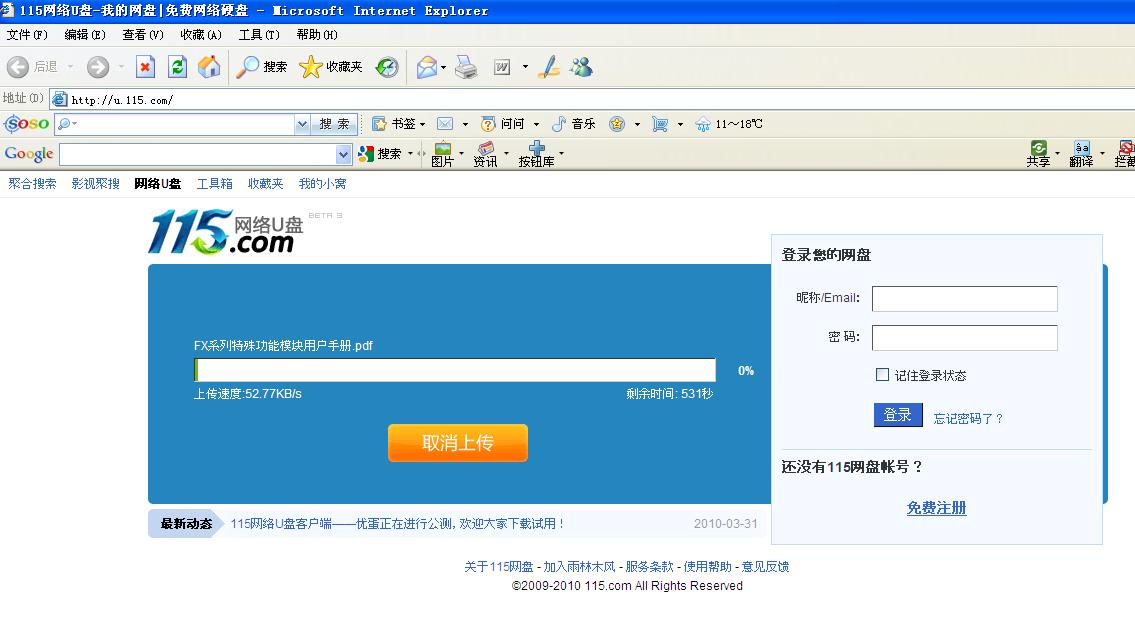Click the shopping cart icon in SOSO bar

[659, 124]
